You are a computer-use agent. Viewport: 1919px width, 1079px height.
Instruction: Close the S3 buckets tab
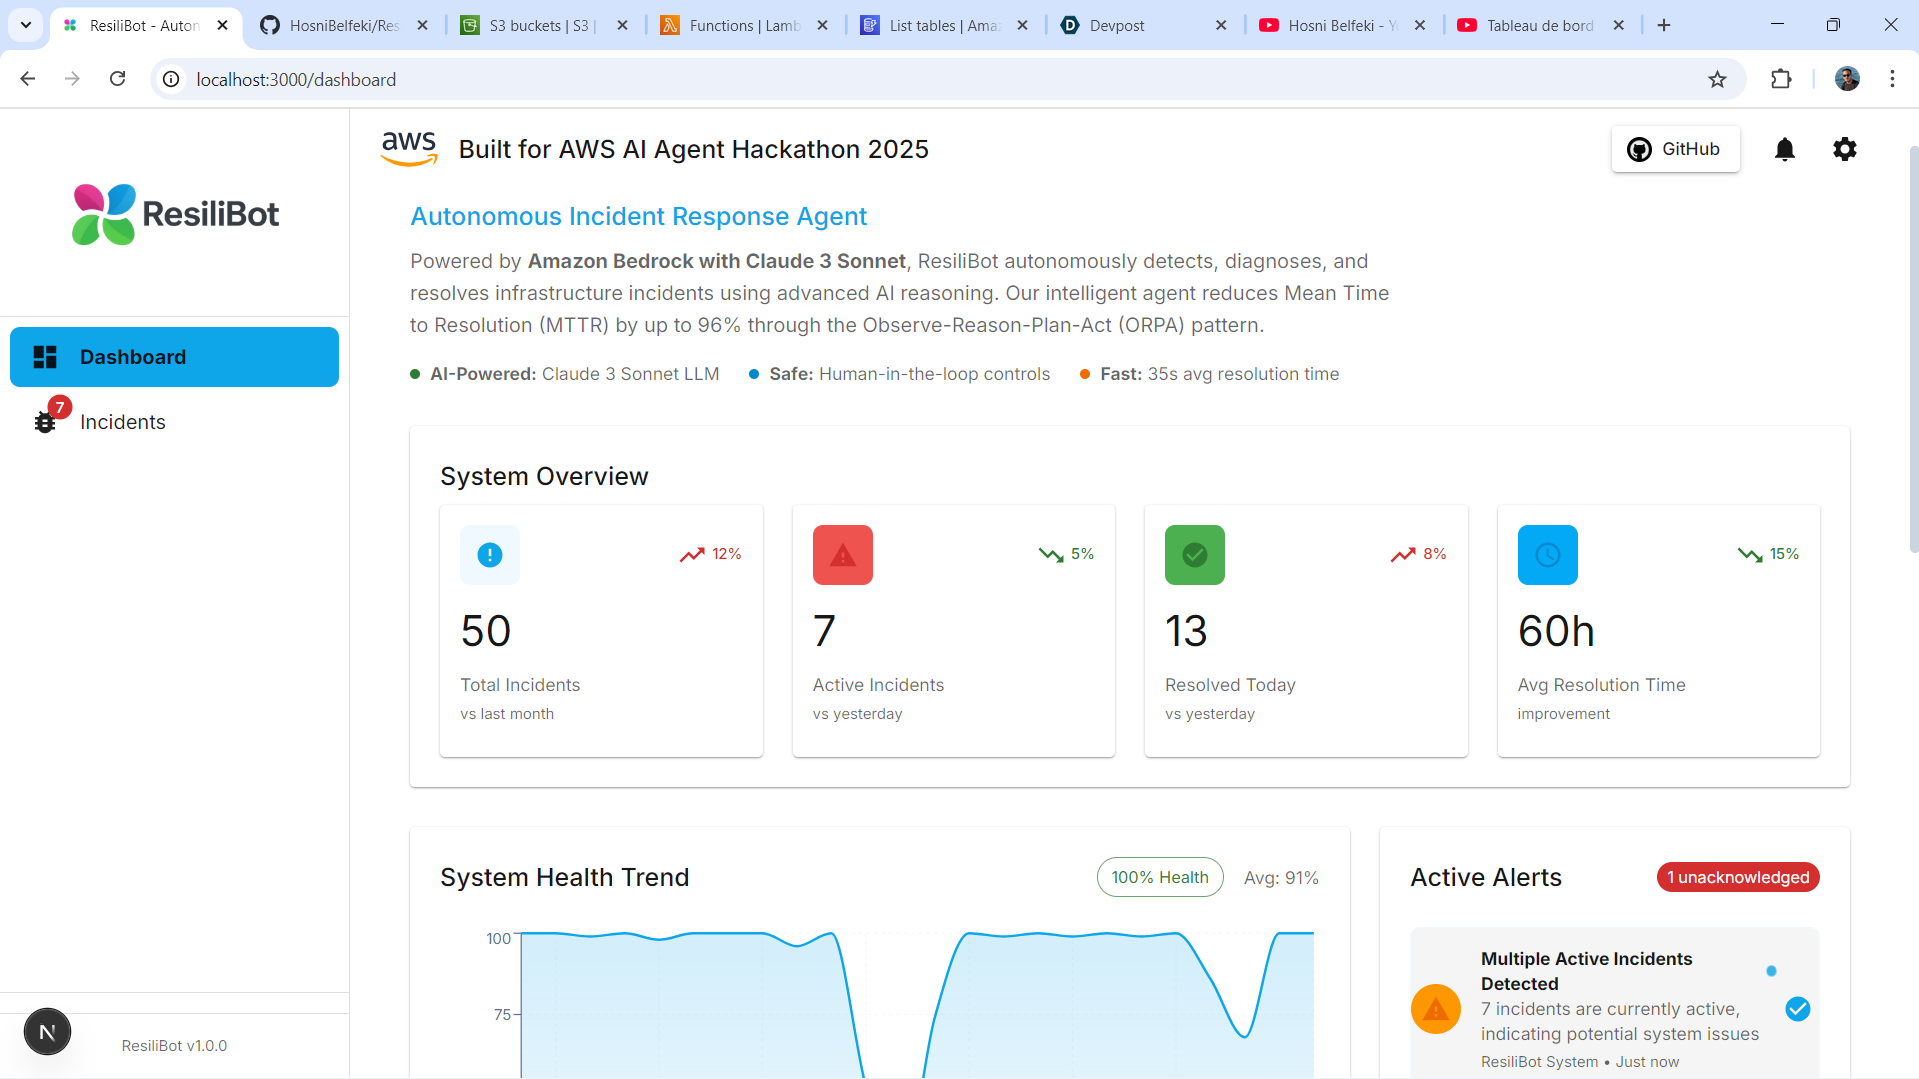coord(623,25)
